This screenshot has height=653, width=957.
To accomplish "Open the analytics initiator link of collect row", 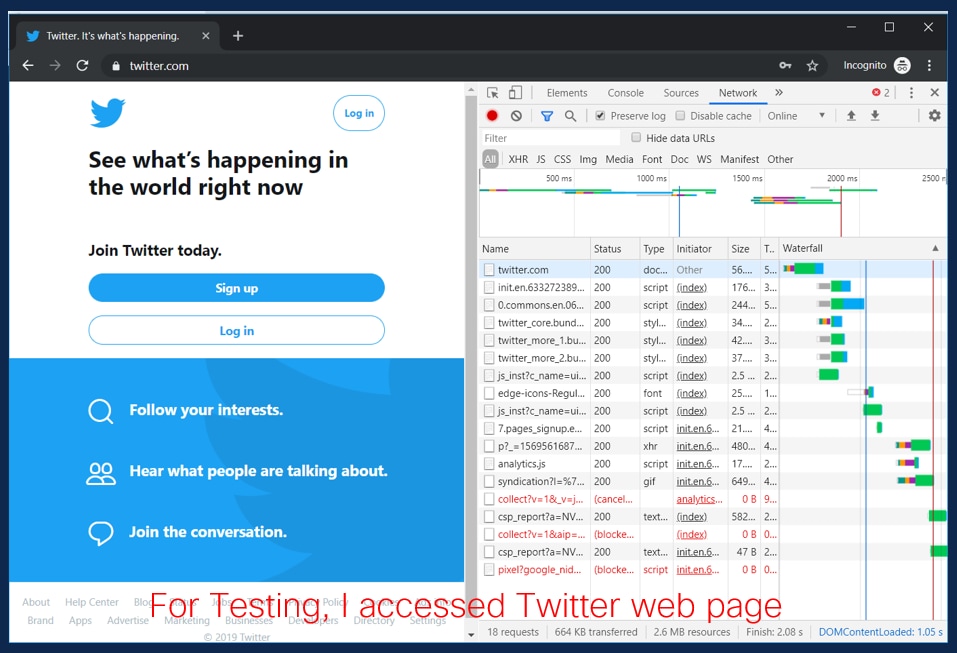I will pyautogui.click(x=699, y=499).
